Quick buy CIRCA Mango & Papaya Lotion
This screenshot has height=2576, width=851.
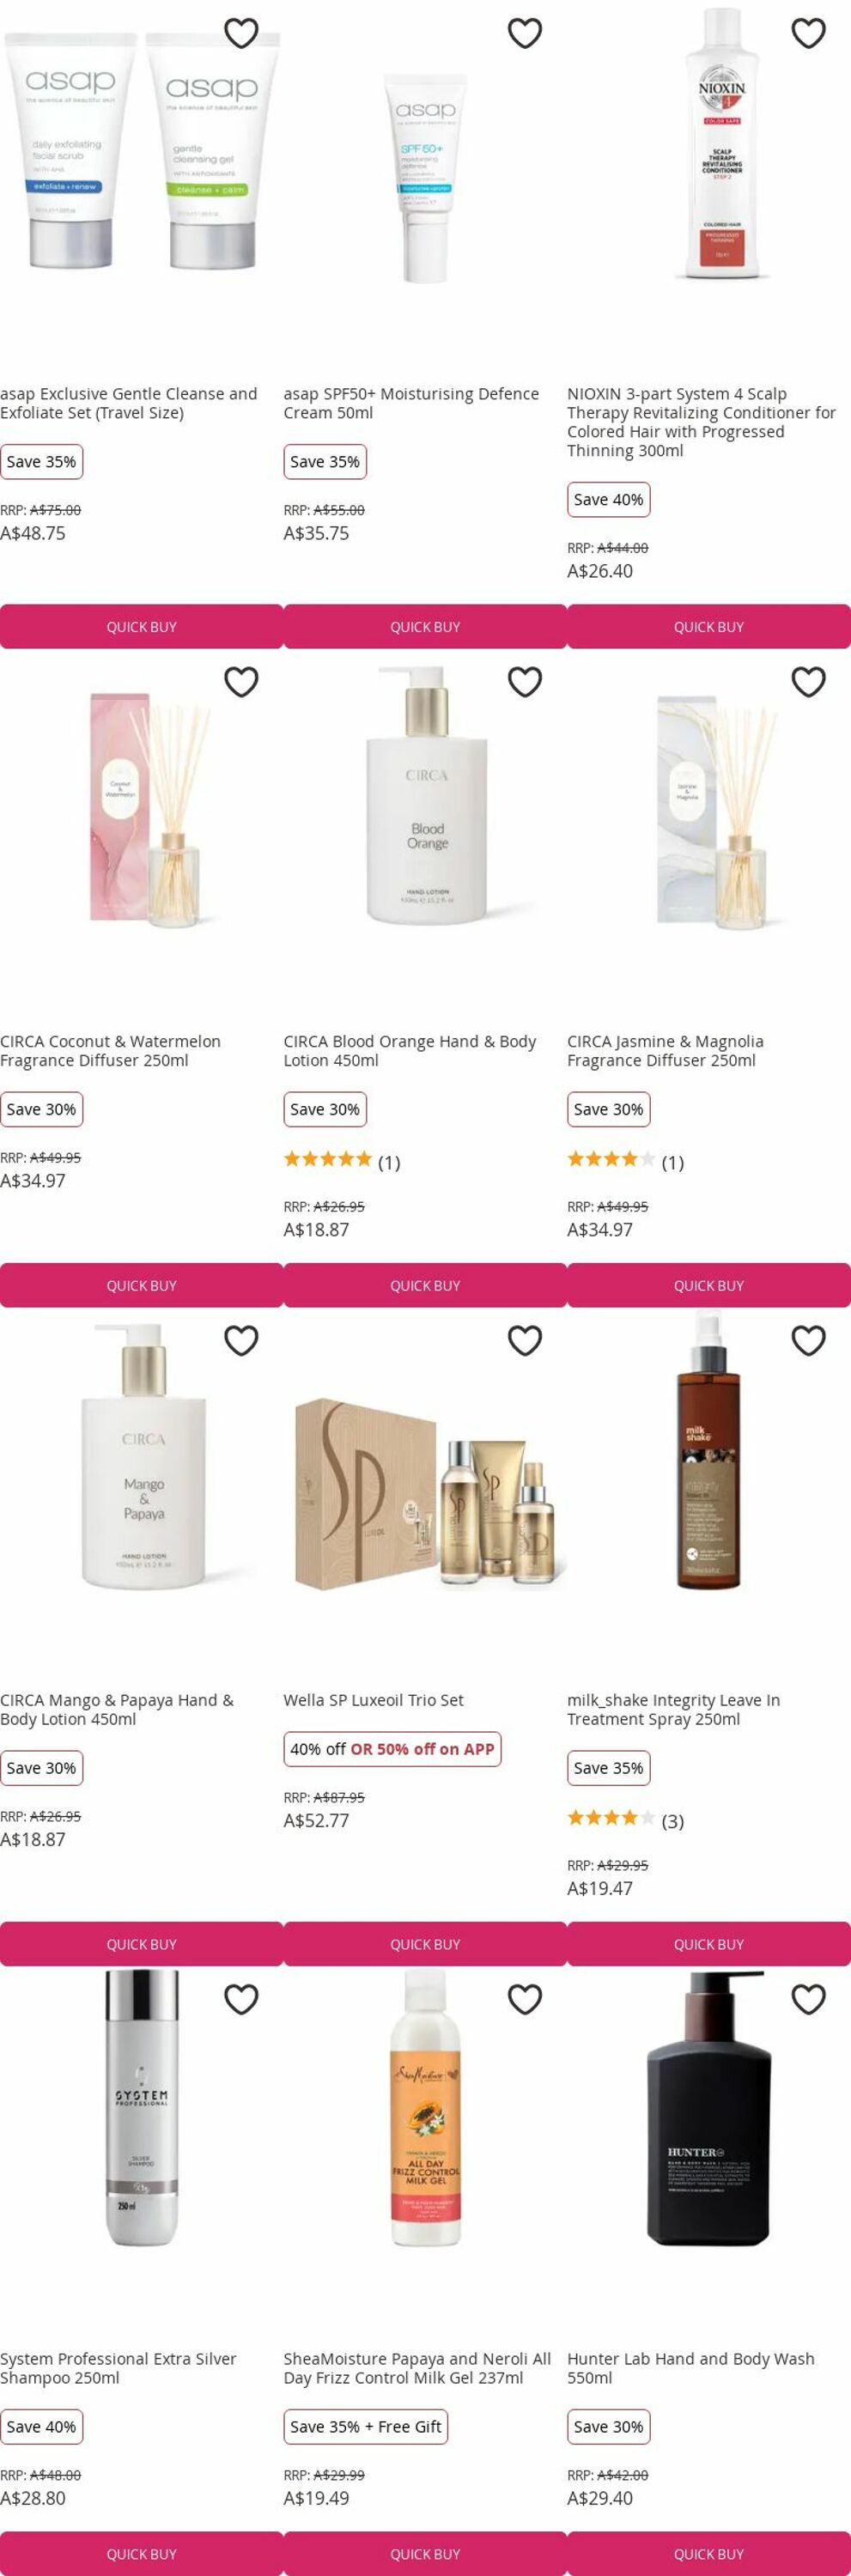(x=141, y=1944)
